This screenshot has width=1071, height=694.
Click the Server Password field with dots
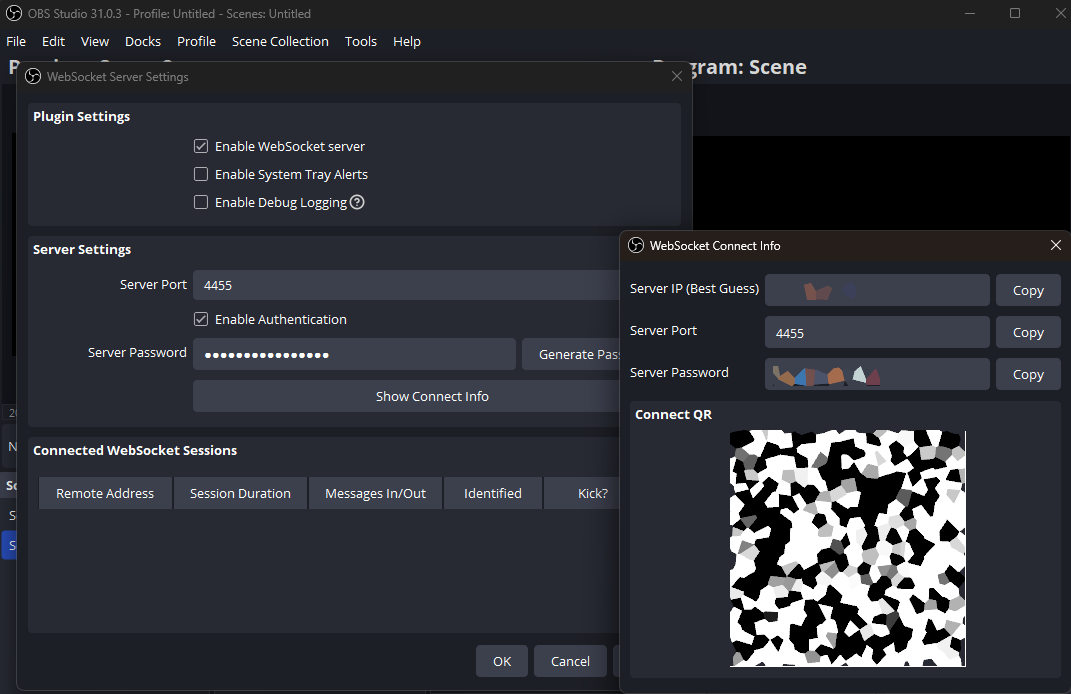[x=354, y=355]
